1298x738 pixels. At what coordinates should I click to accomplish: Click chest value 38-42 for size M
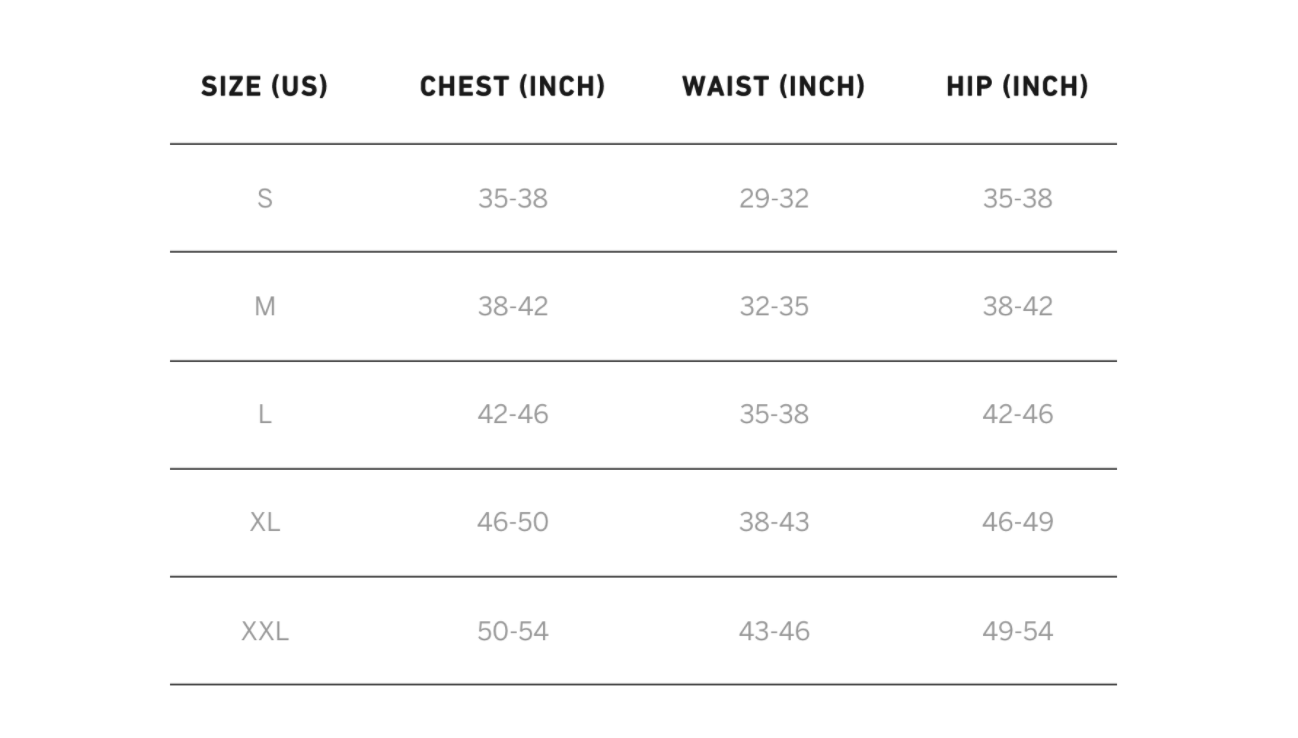[x=513, y=306]
